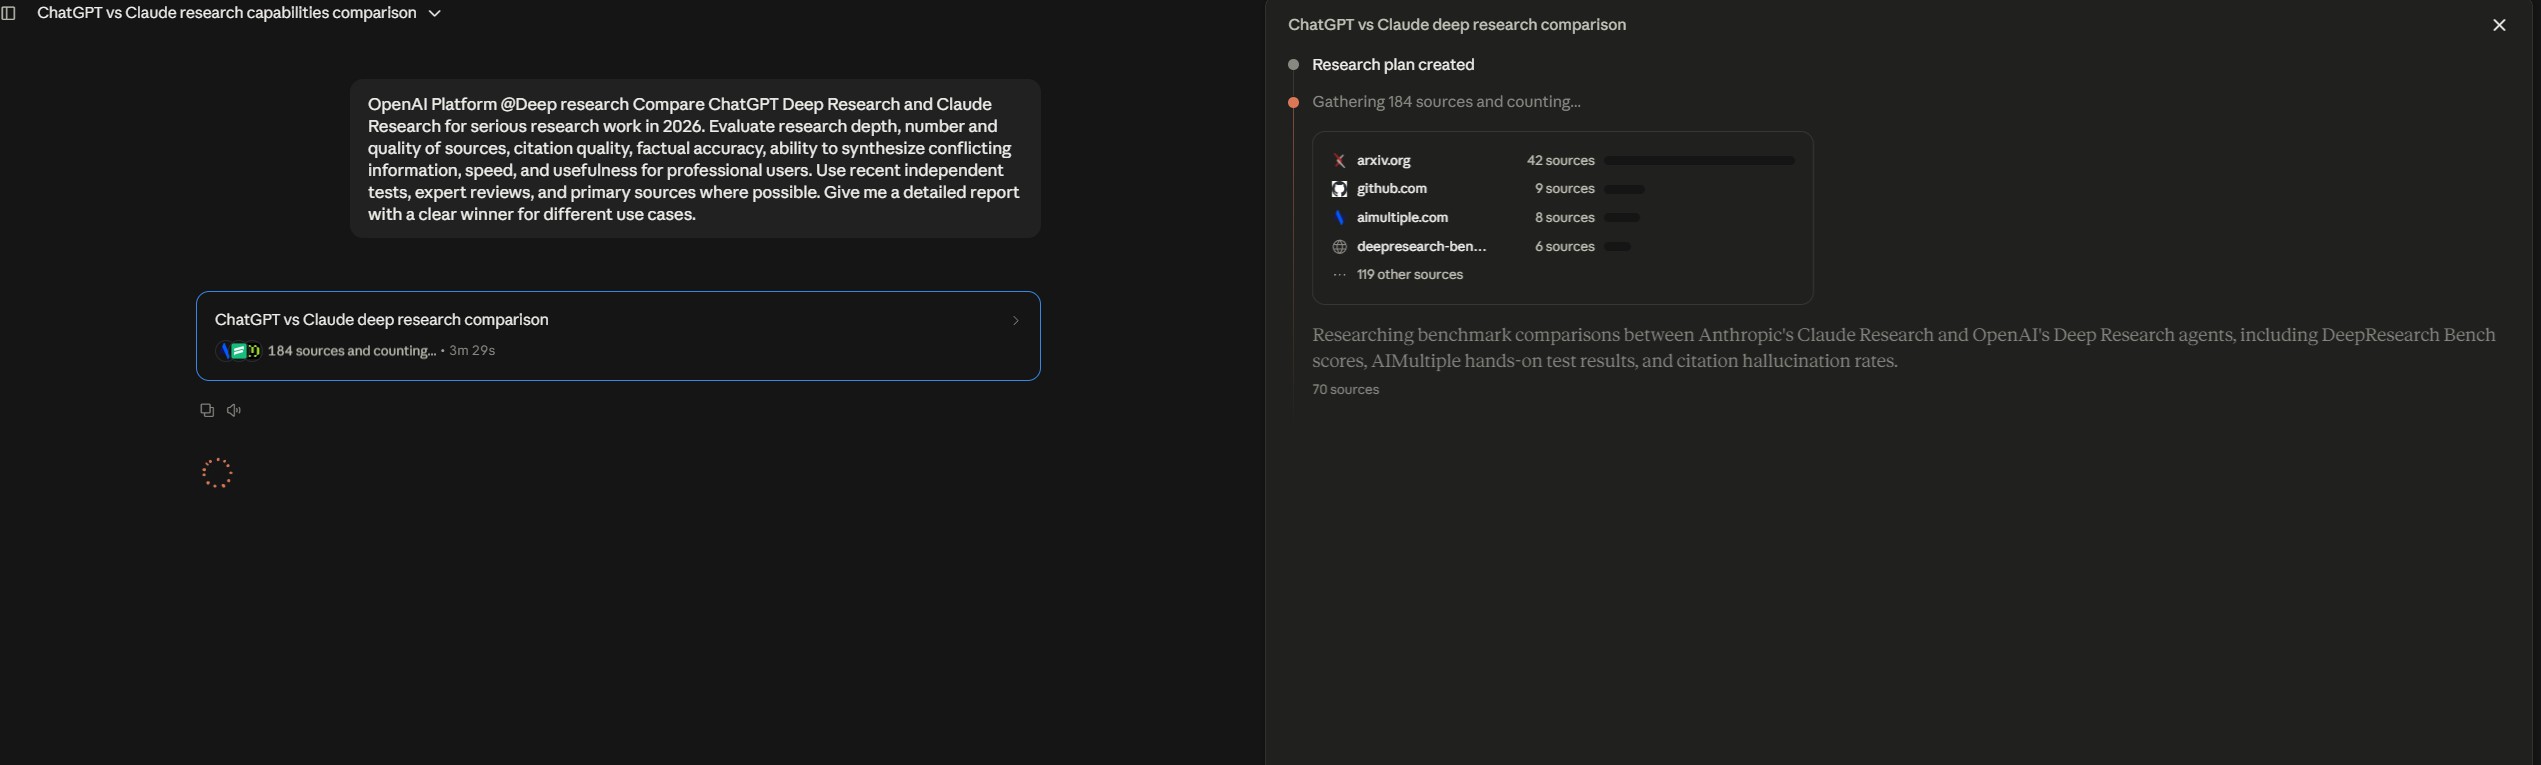The height and width of the screenshot is (765, 2541).
Task: Open the aimultiple.com source row
Action: [x=1563, y=218]
